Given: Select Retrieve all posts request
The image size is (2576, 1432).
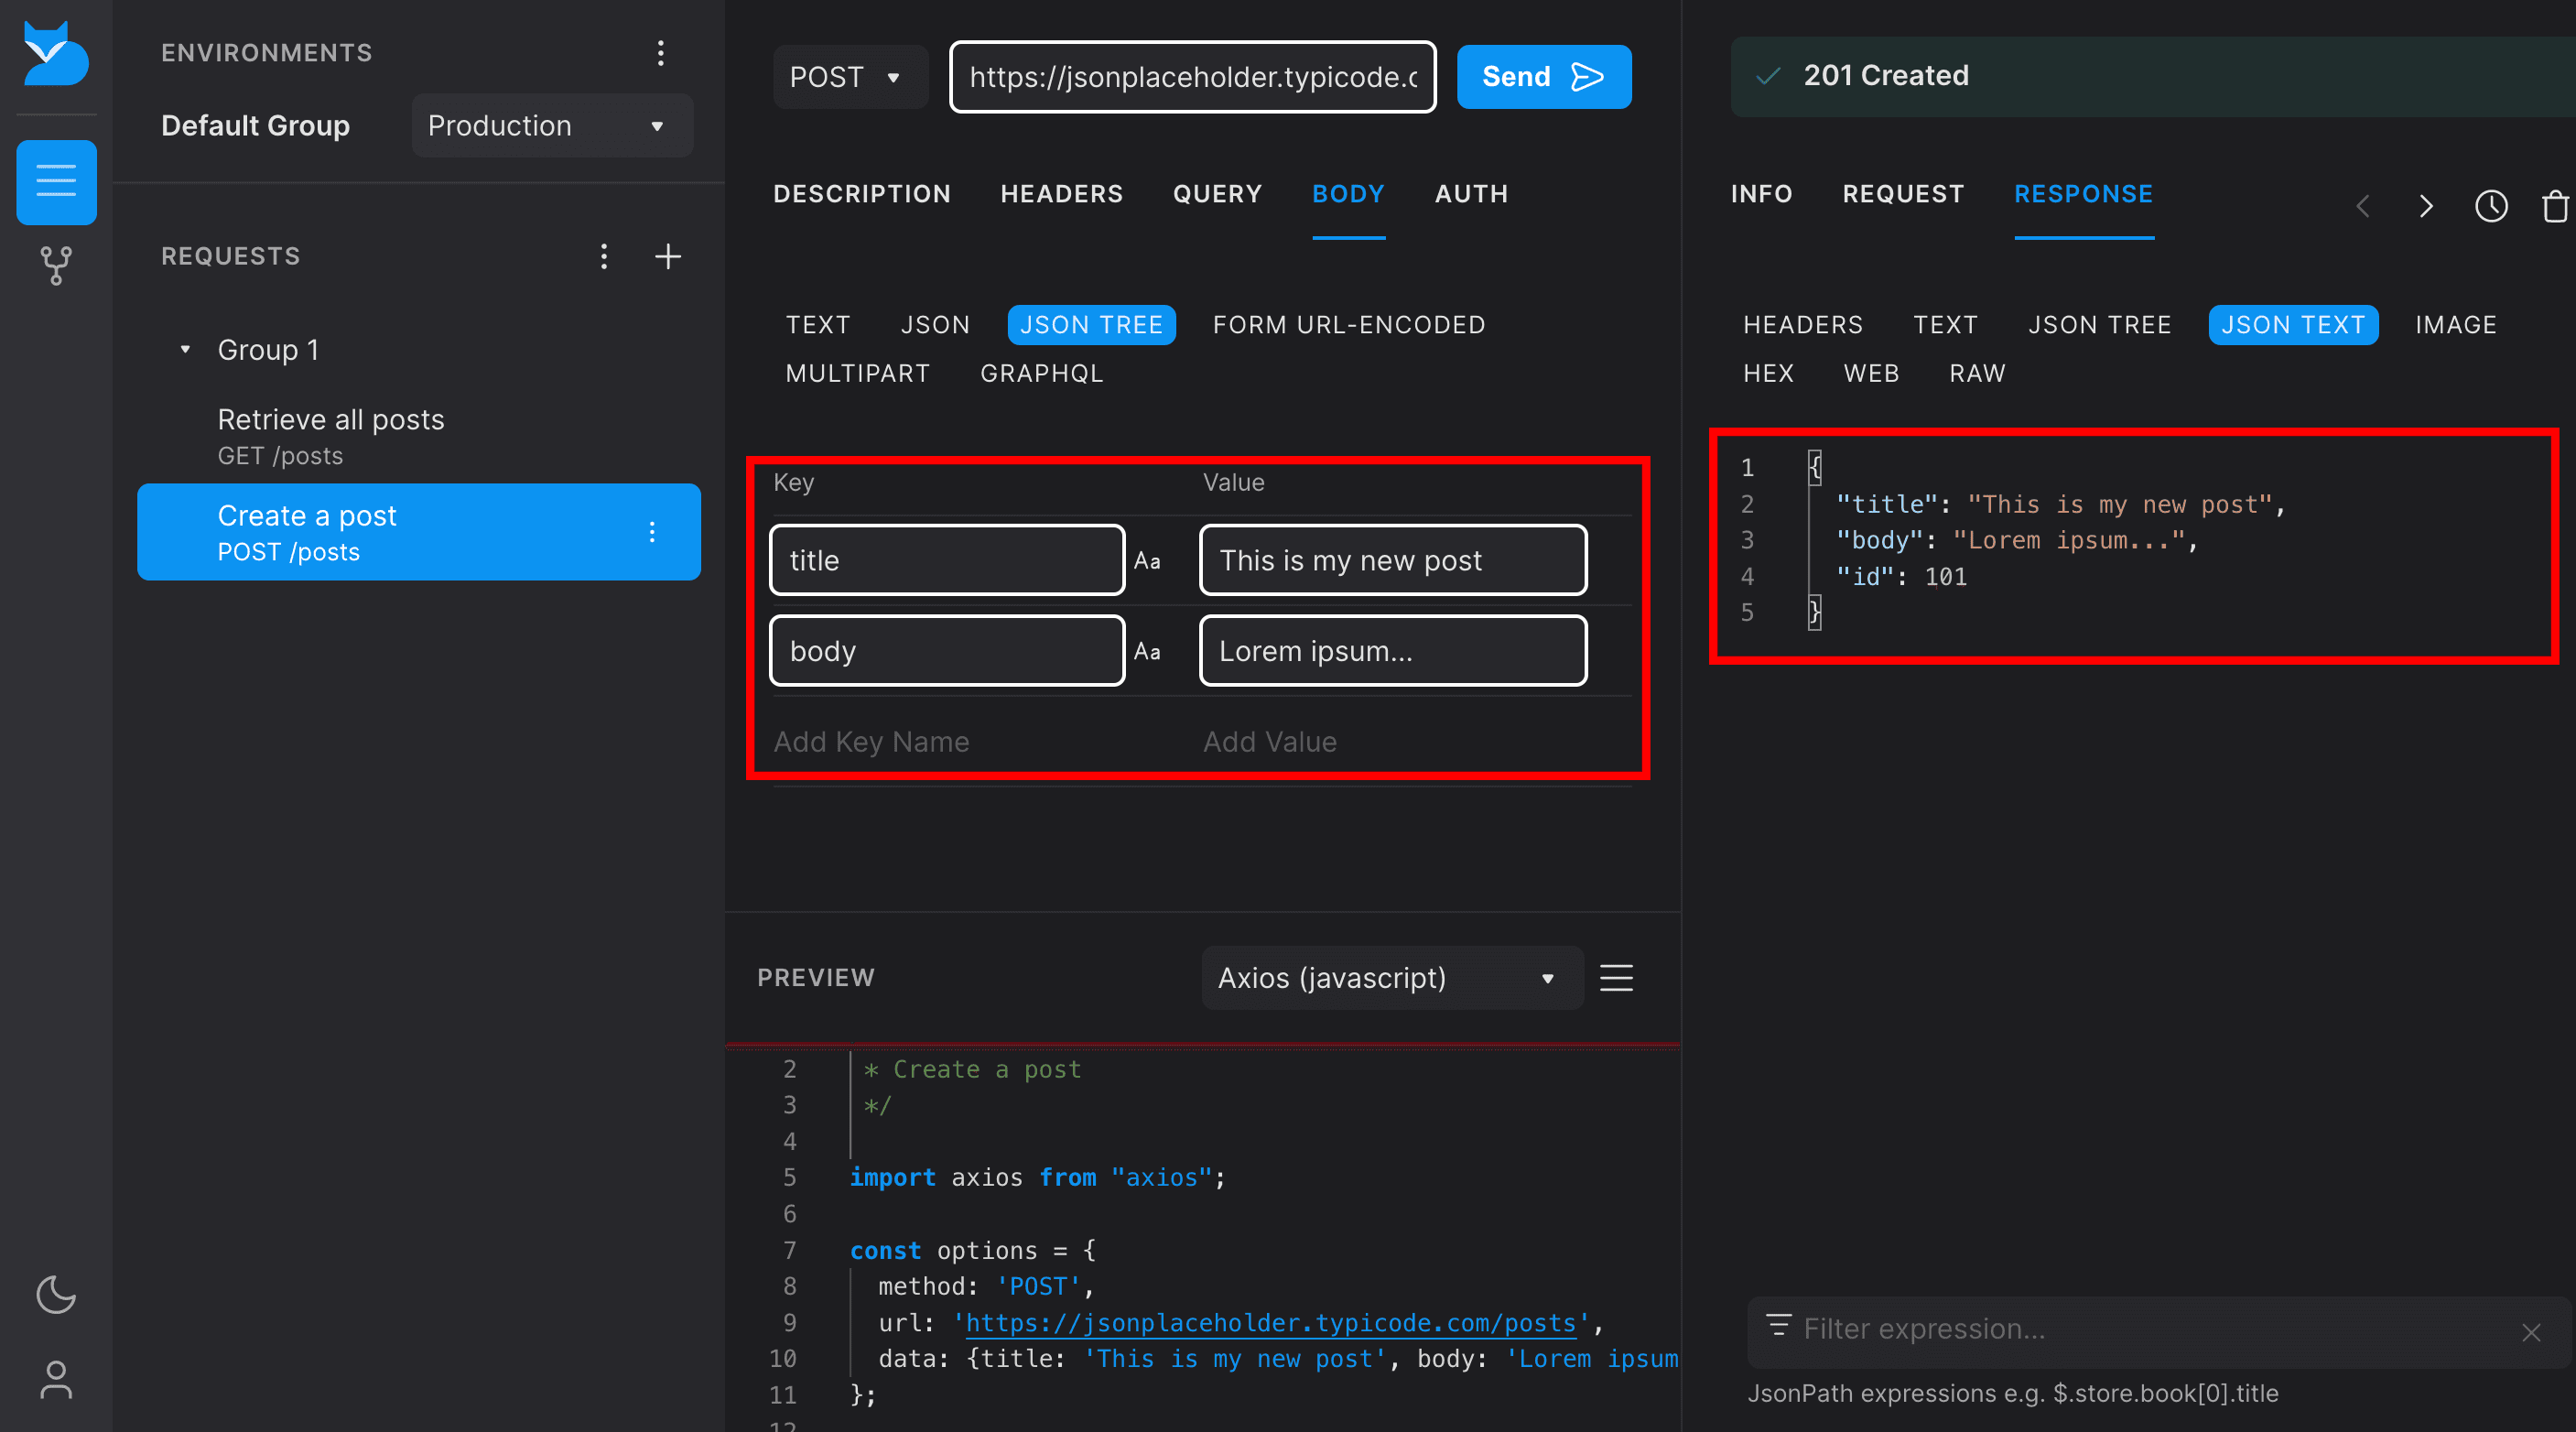Looking at the screenshot, I should coord(419,436).
